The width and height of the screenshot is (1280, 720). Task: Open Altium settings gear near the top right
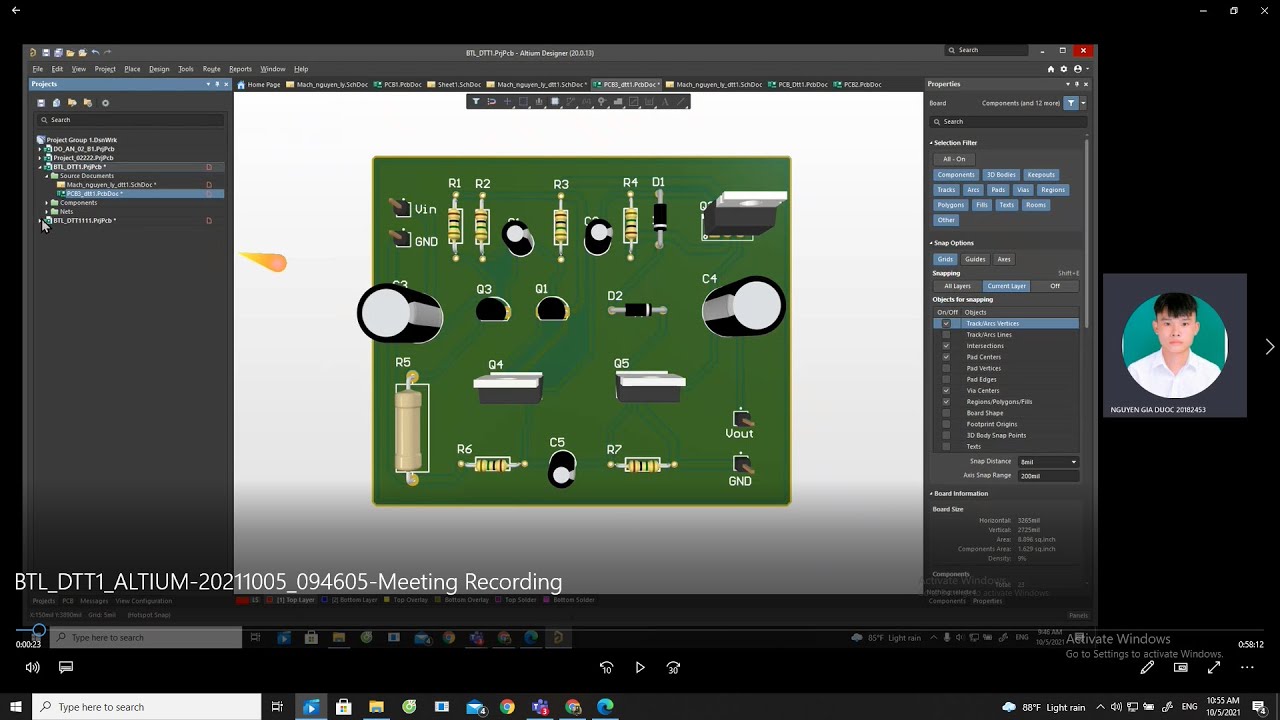[1064, 69]
